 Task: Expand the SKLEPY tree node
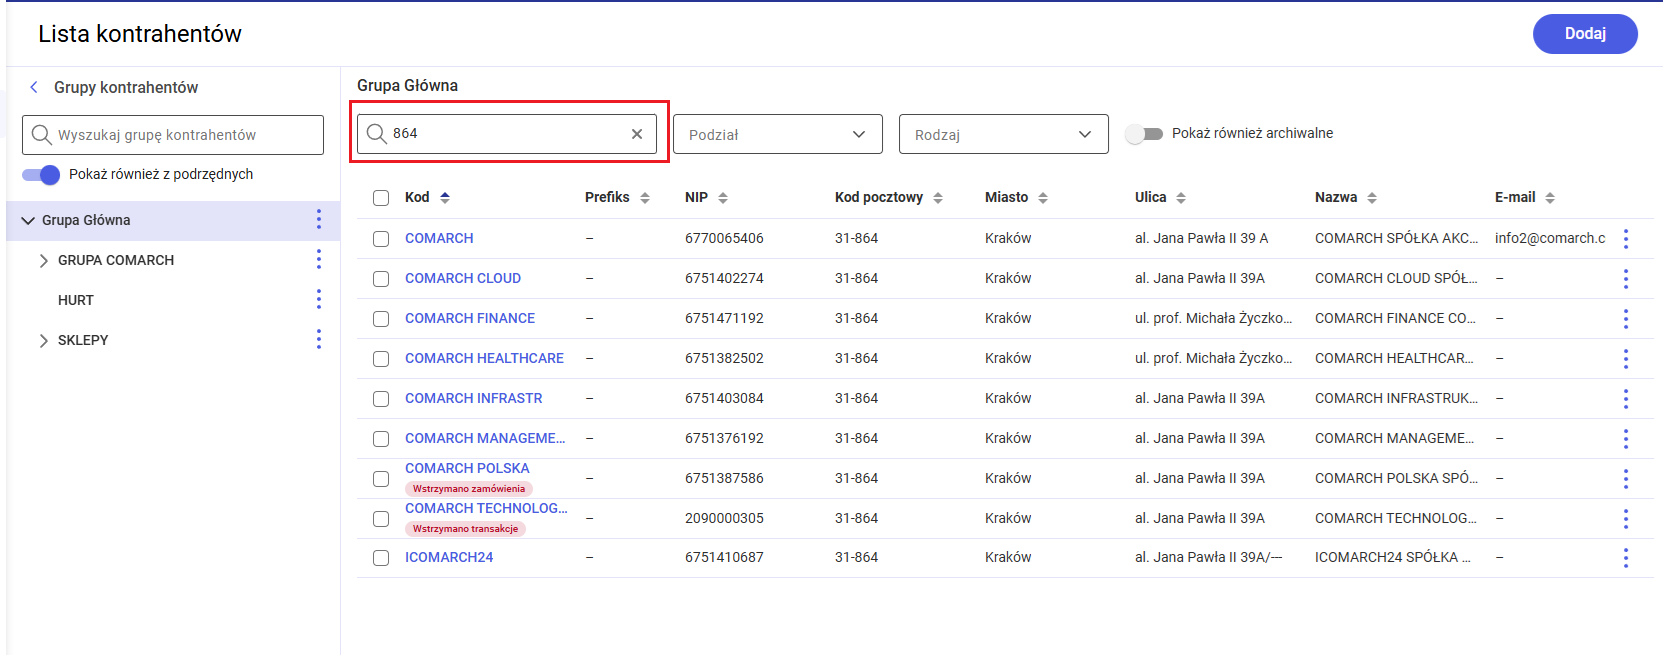(43, 341)
